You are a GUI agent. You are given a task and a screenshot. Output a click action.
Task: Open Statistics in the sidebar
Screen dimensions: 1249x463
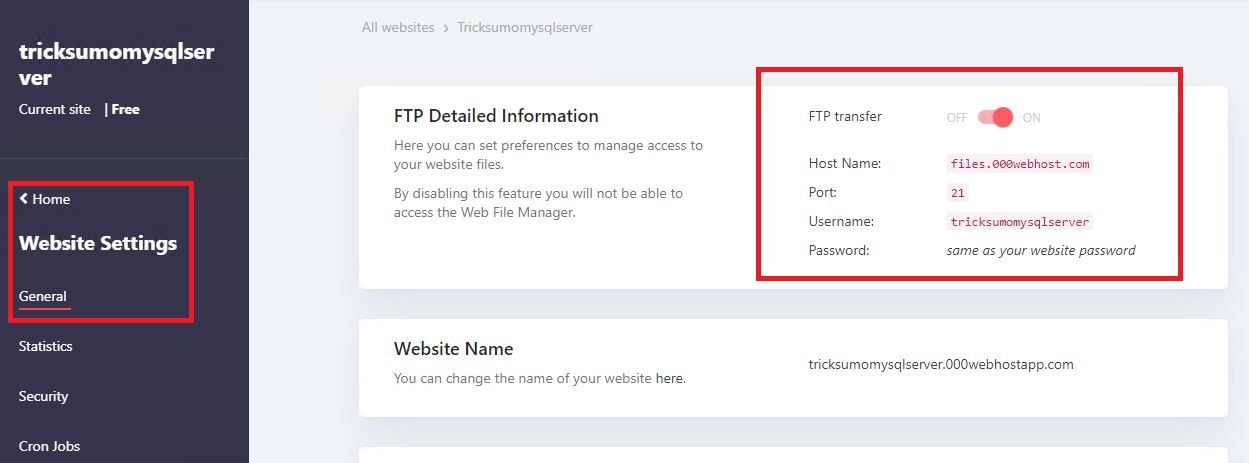(x=46, y=346)
